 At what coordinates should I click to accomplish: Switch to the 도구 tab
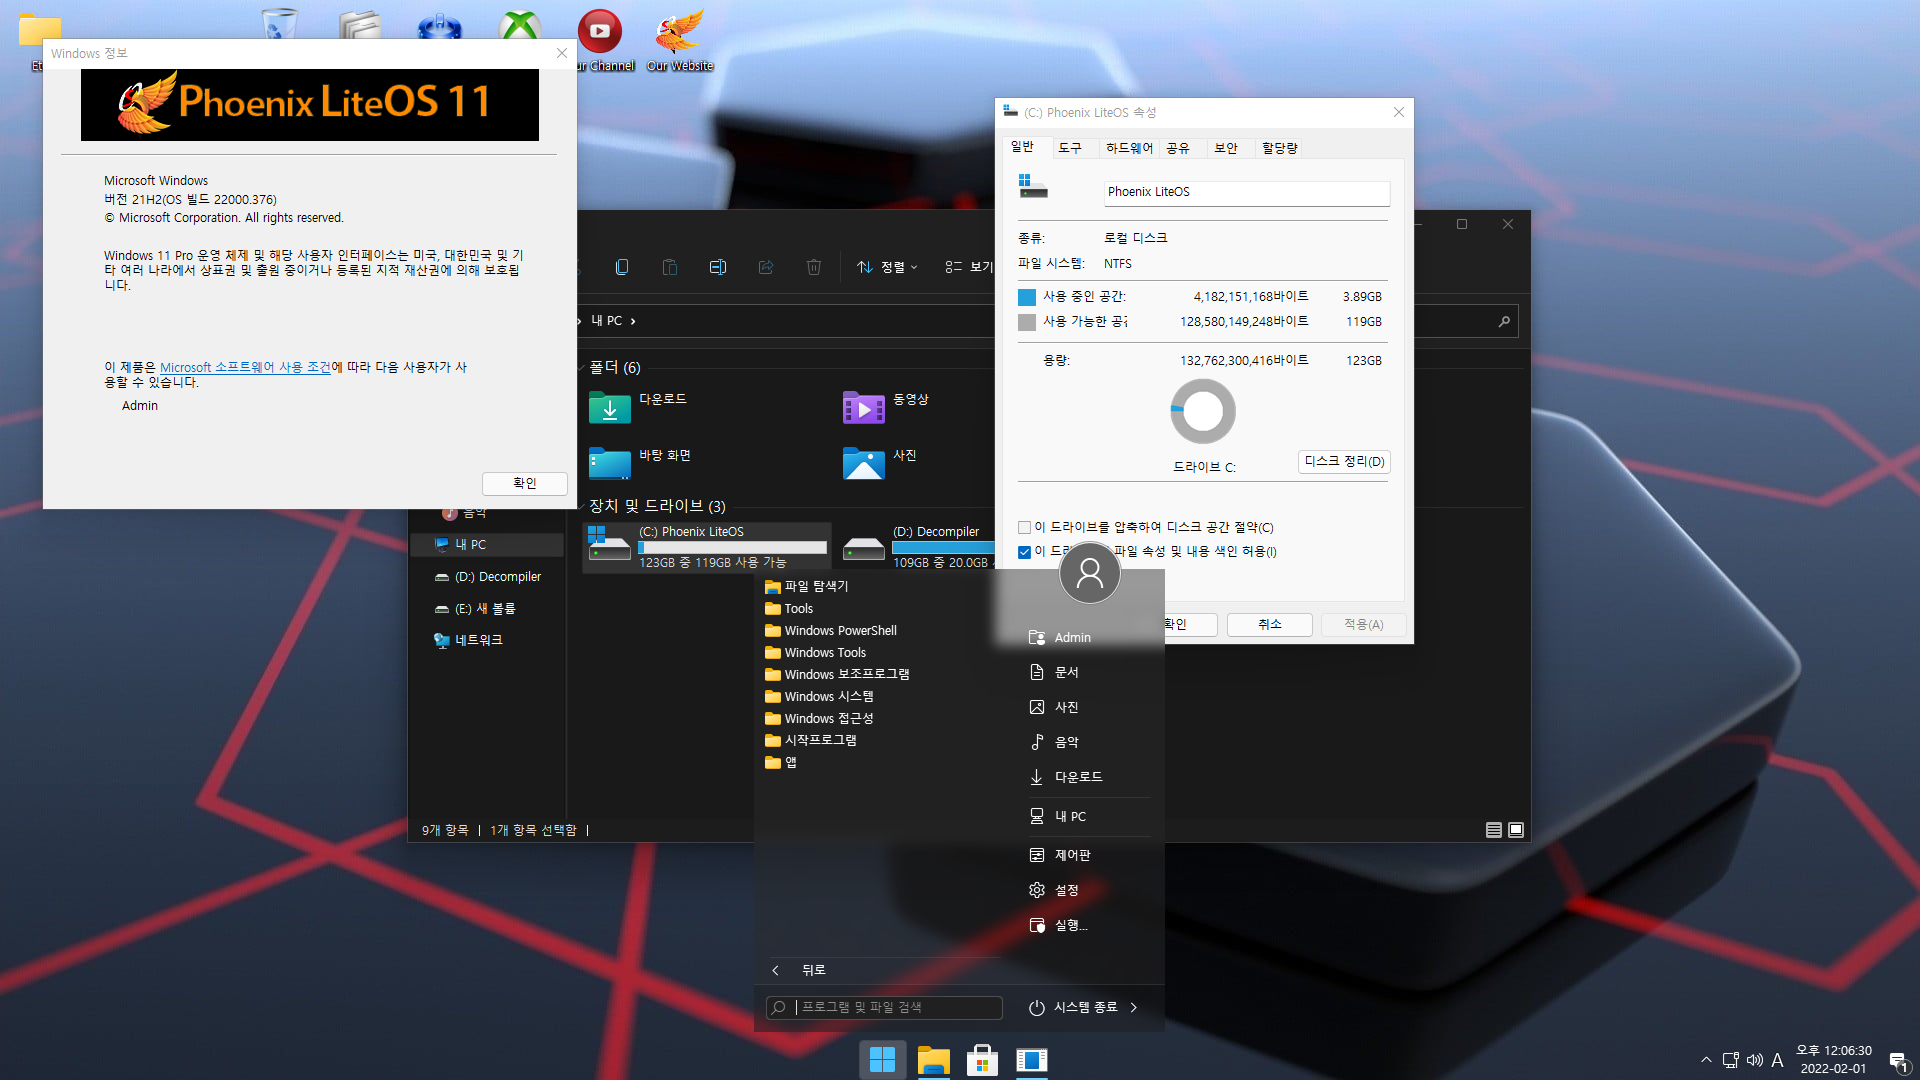[1070, 148]
